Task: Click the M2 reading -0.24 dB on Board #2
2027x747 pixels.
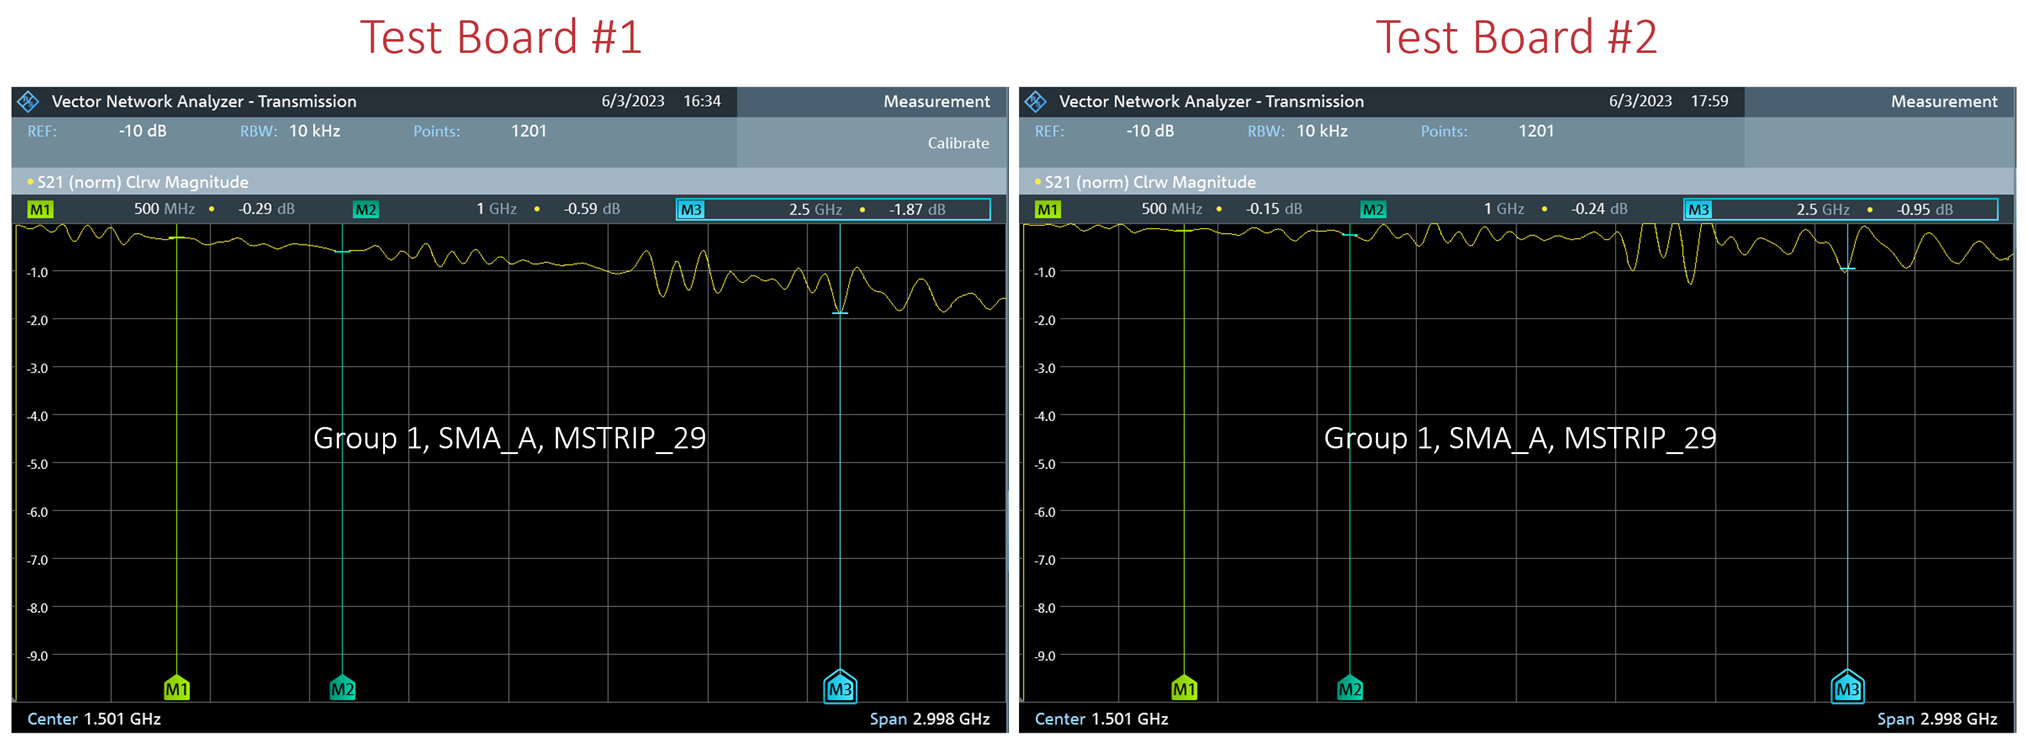Action: coord(1599,209)
